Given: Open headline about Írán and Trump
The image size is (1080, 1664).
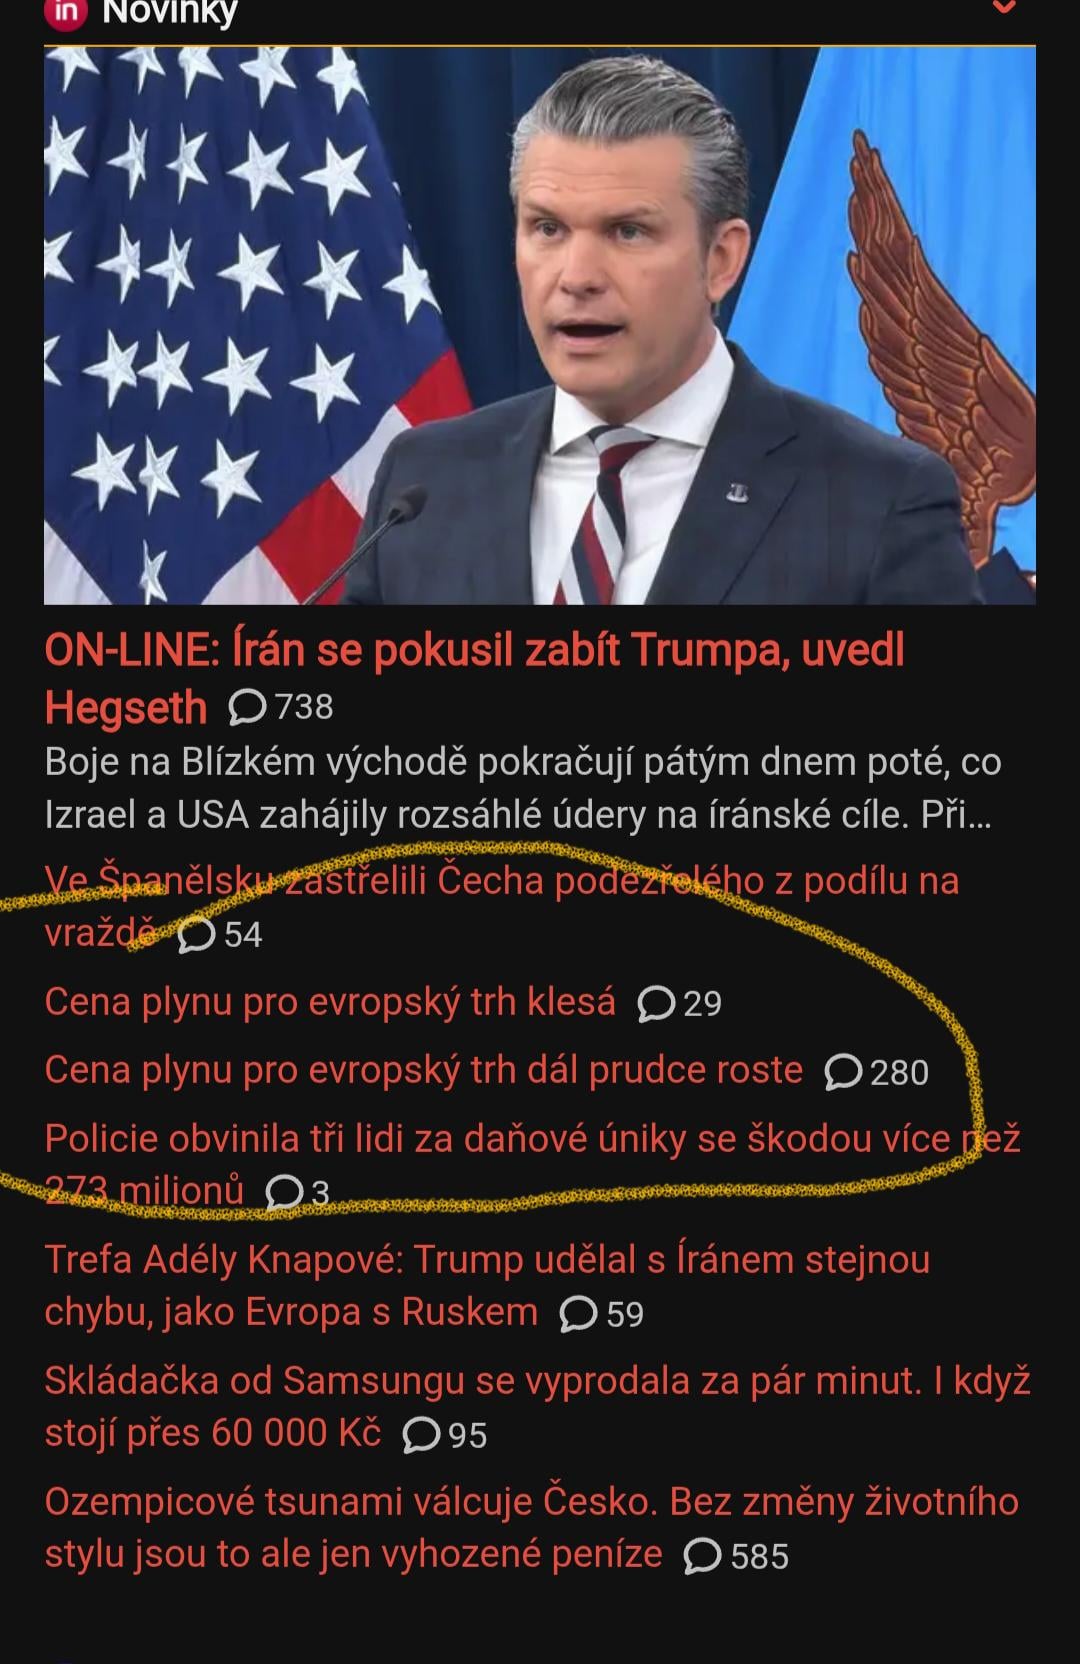Looking at the screenshot, I should point(474,679).
